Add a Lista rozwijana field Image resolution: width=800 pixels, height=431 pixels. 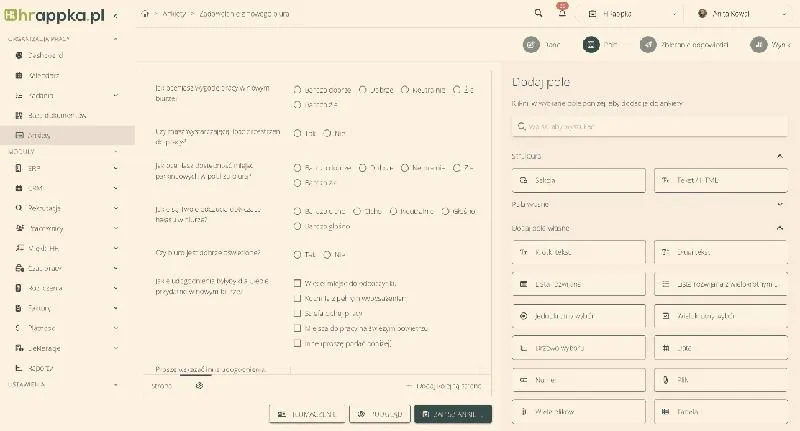point(579,284)
